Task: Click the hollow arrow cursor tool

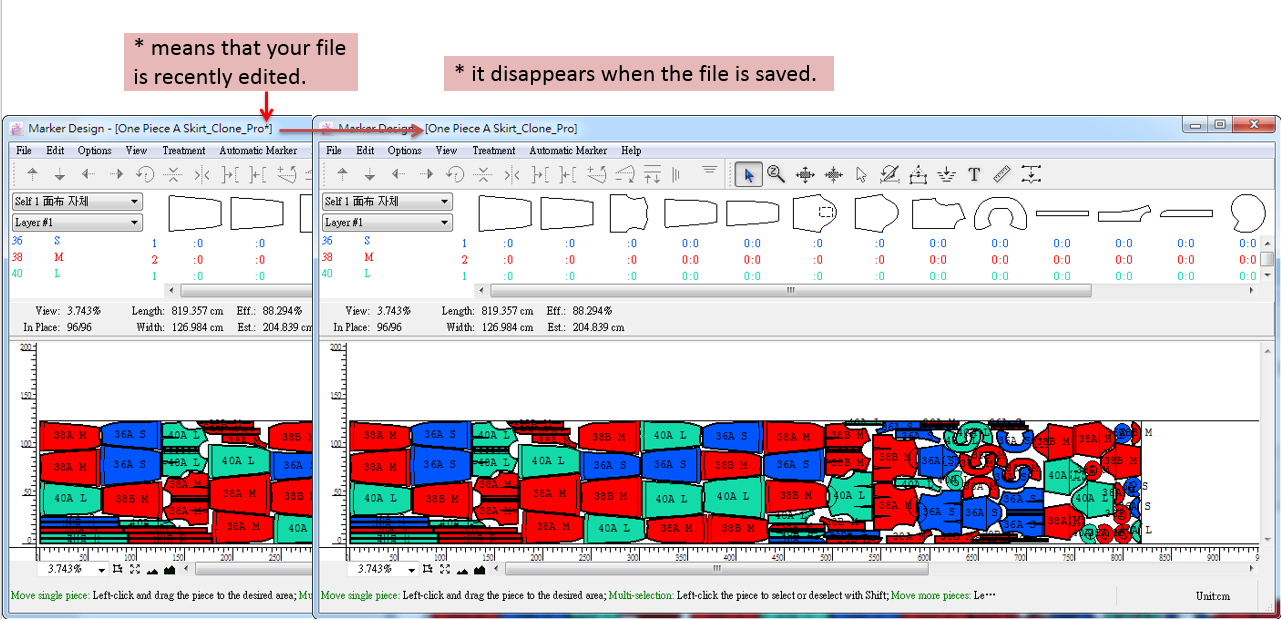Action: 861,175
